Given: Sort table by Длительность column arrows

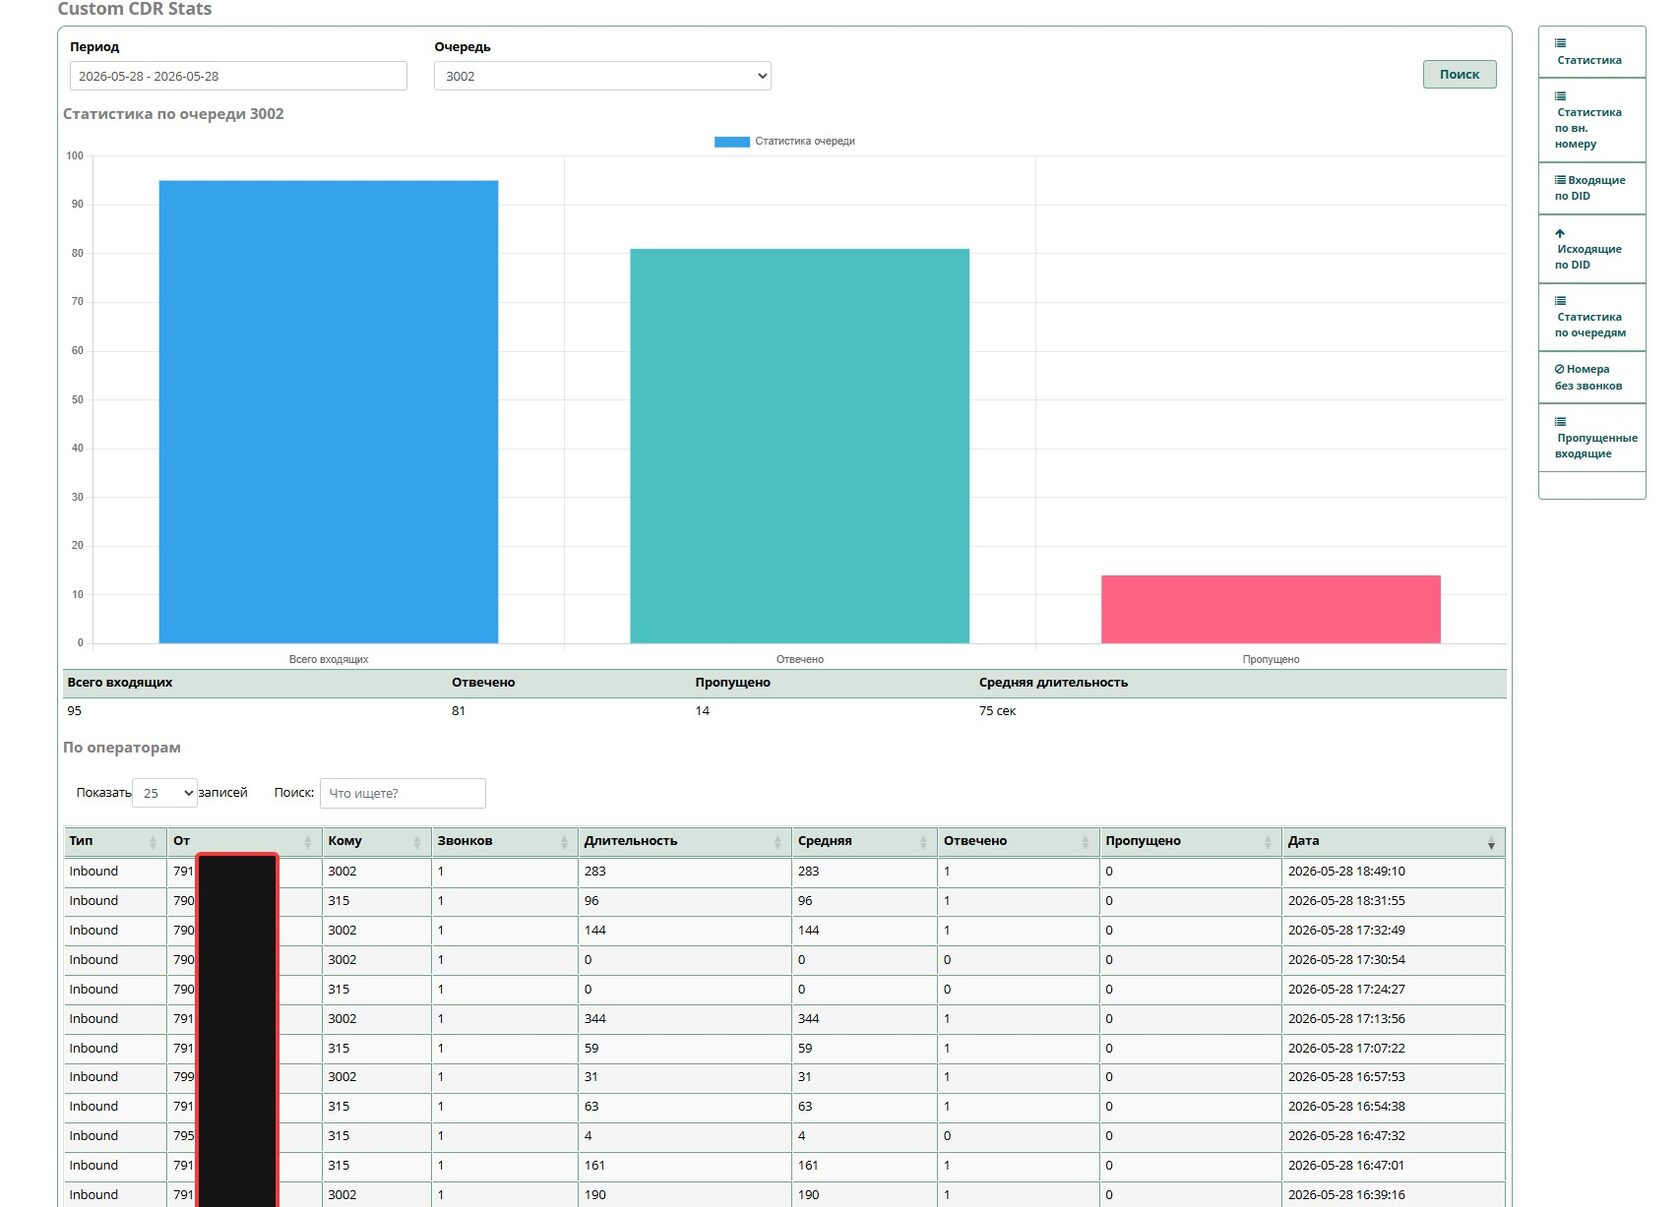Looking at the screenshot, I should (778, 842).
